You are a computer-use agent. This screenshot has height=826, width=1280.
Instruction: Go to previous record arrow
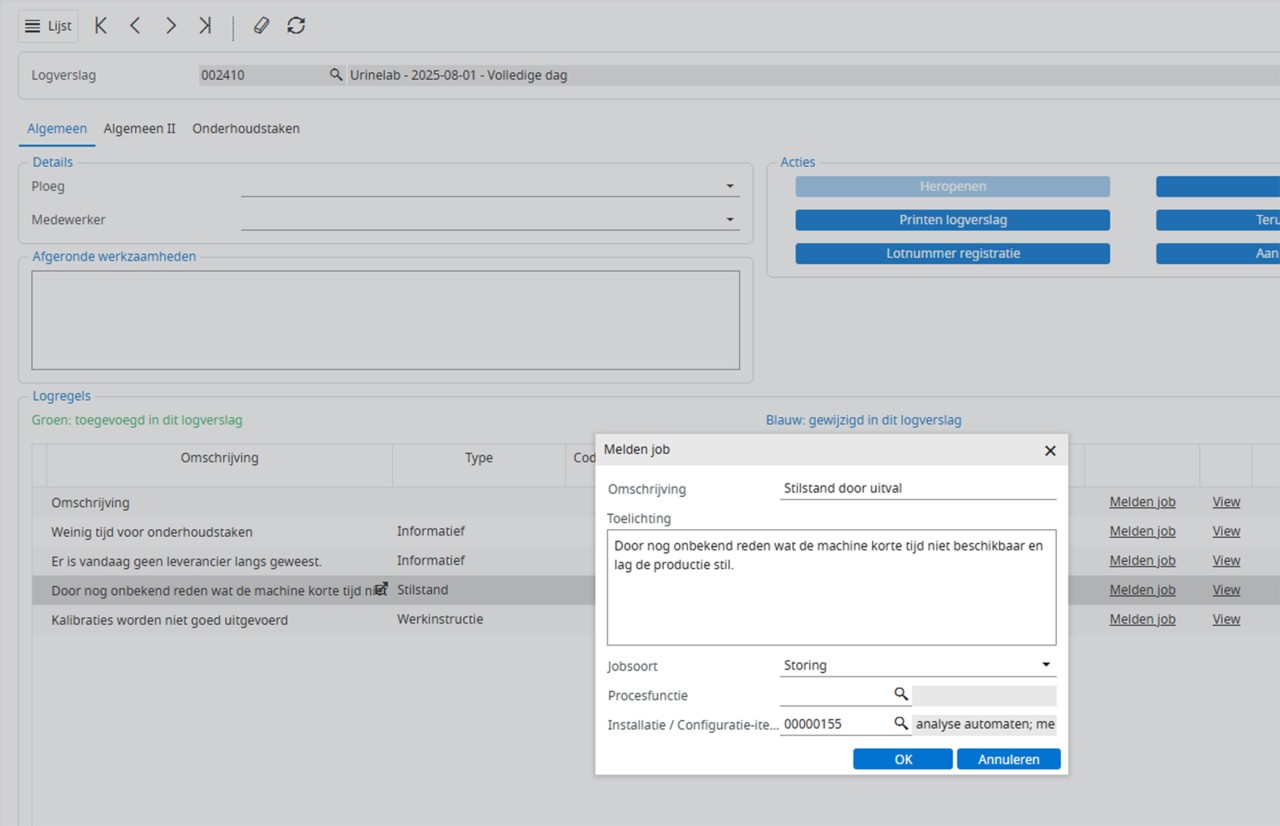135,26
